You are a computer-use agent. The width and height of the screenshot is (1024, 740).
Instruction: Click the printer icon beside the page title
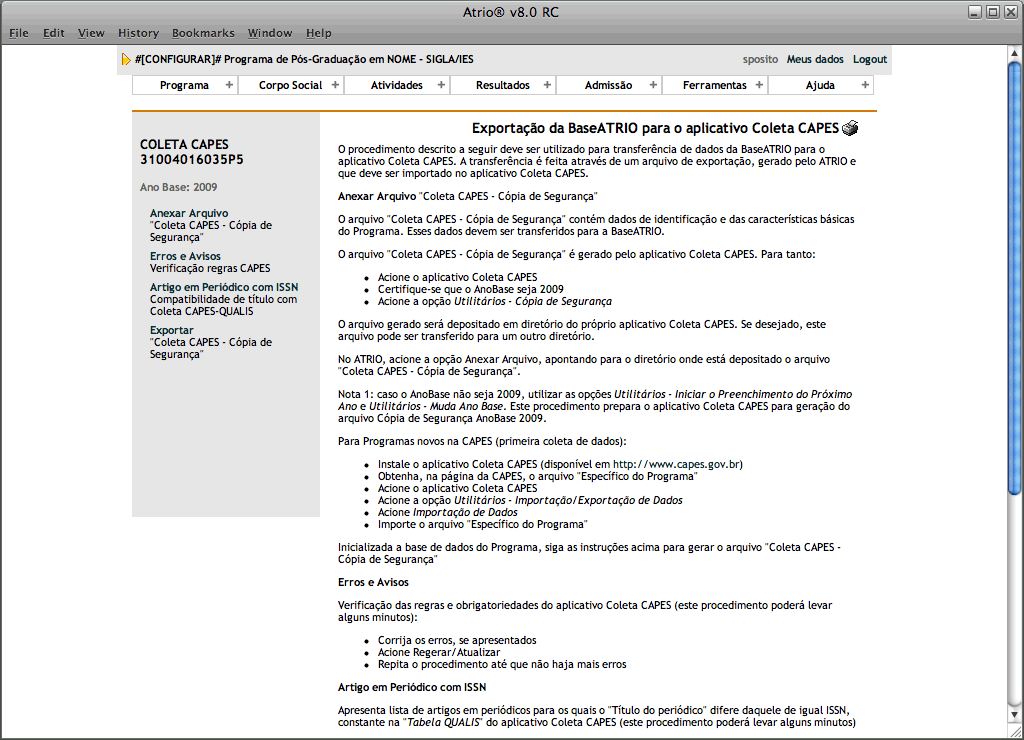(x=850, y=128)
